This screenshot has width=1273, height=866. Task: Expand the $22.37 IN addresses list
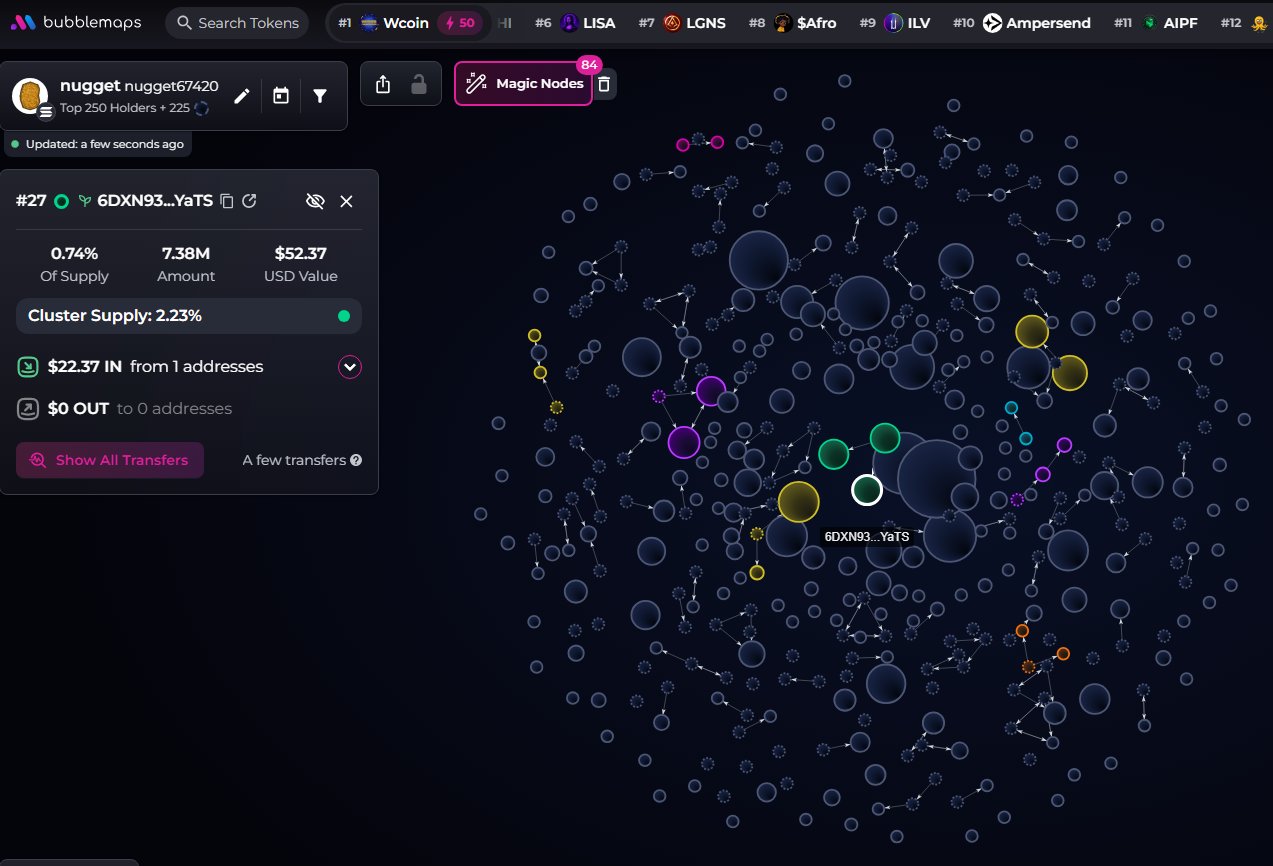pos(349,367)
